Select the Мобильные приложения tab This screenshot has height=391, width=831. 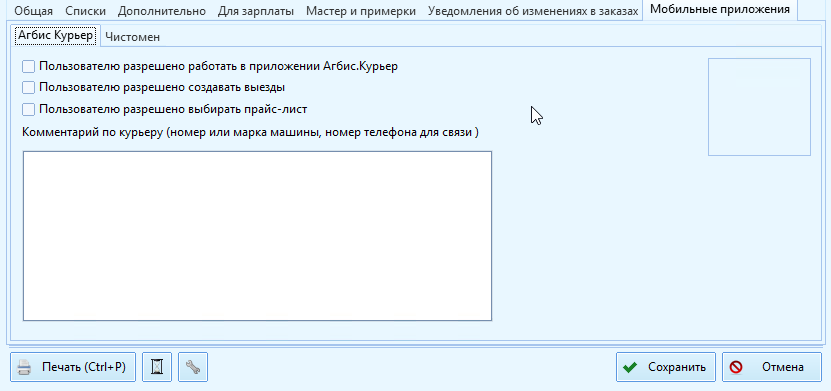click(x=720, y=10)
